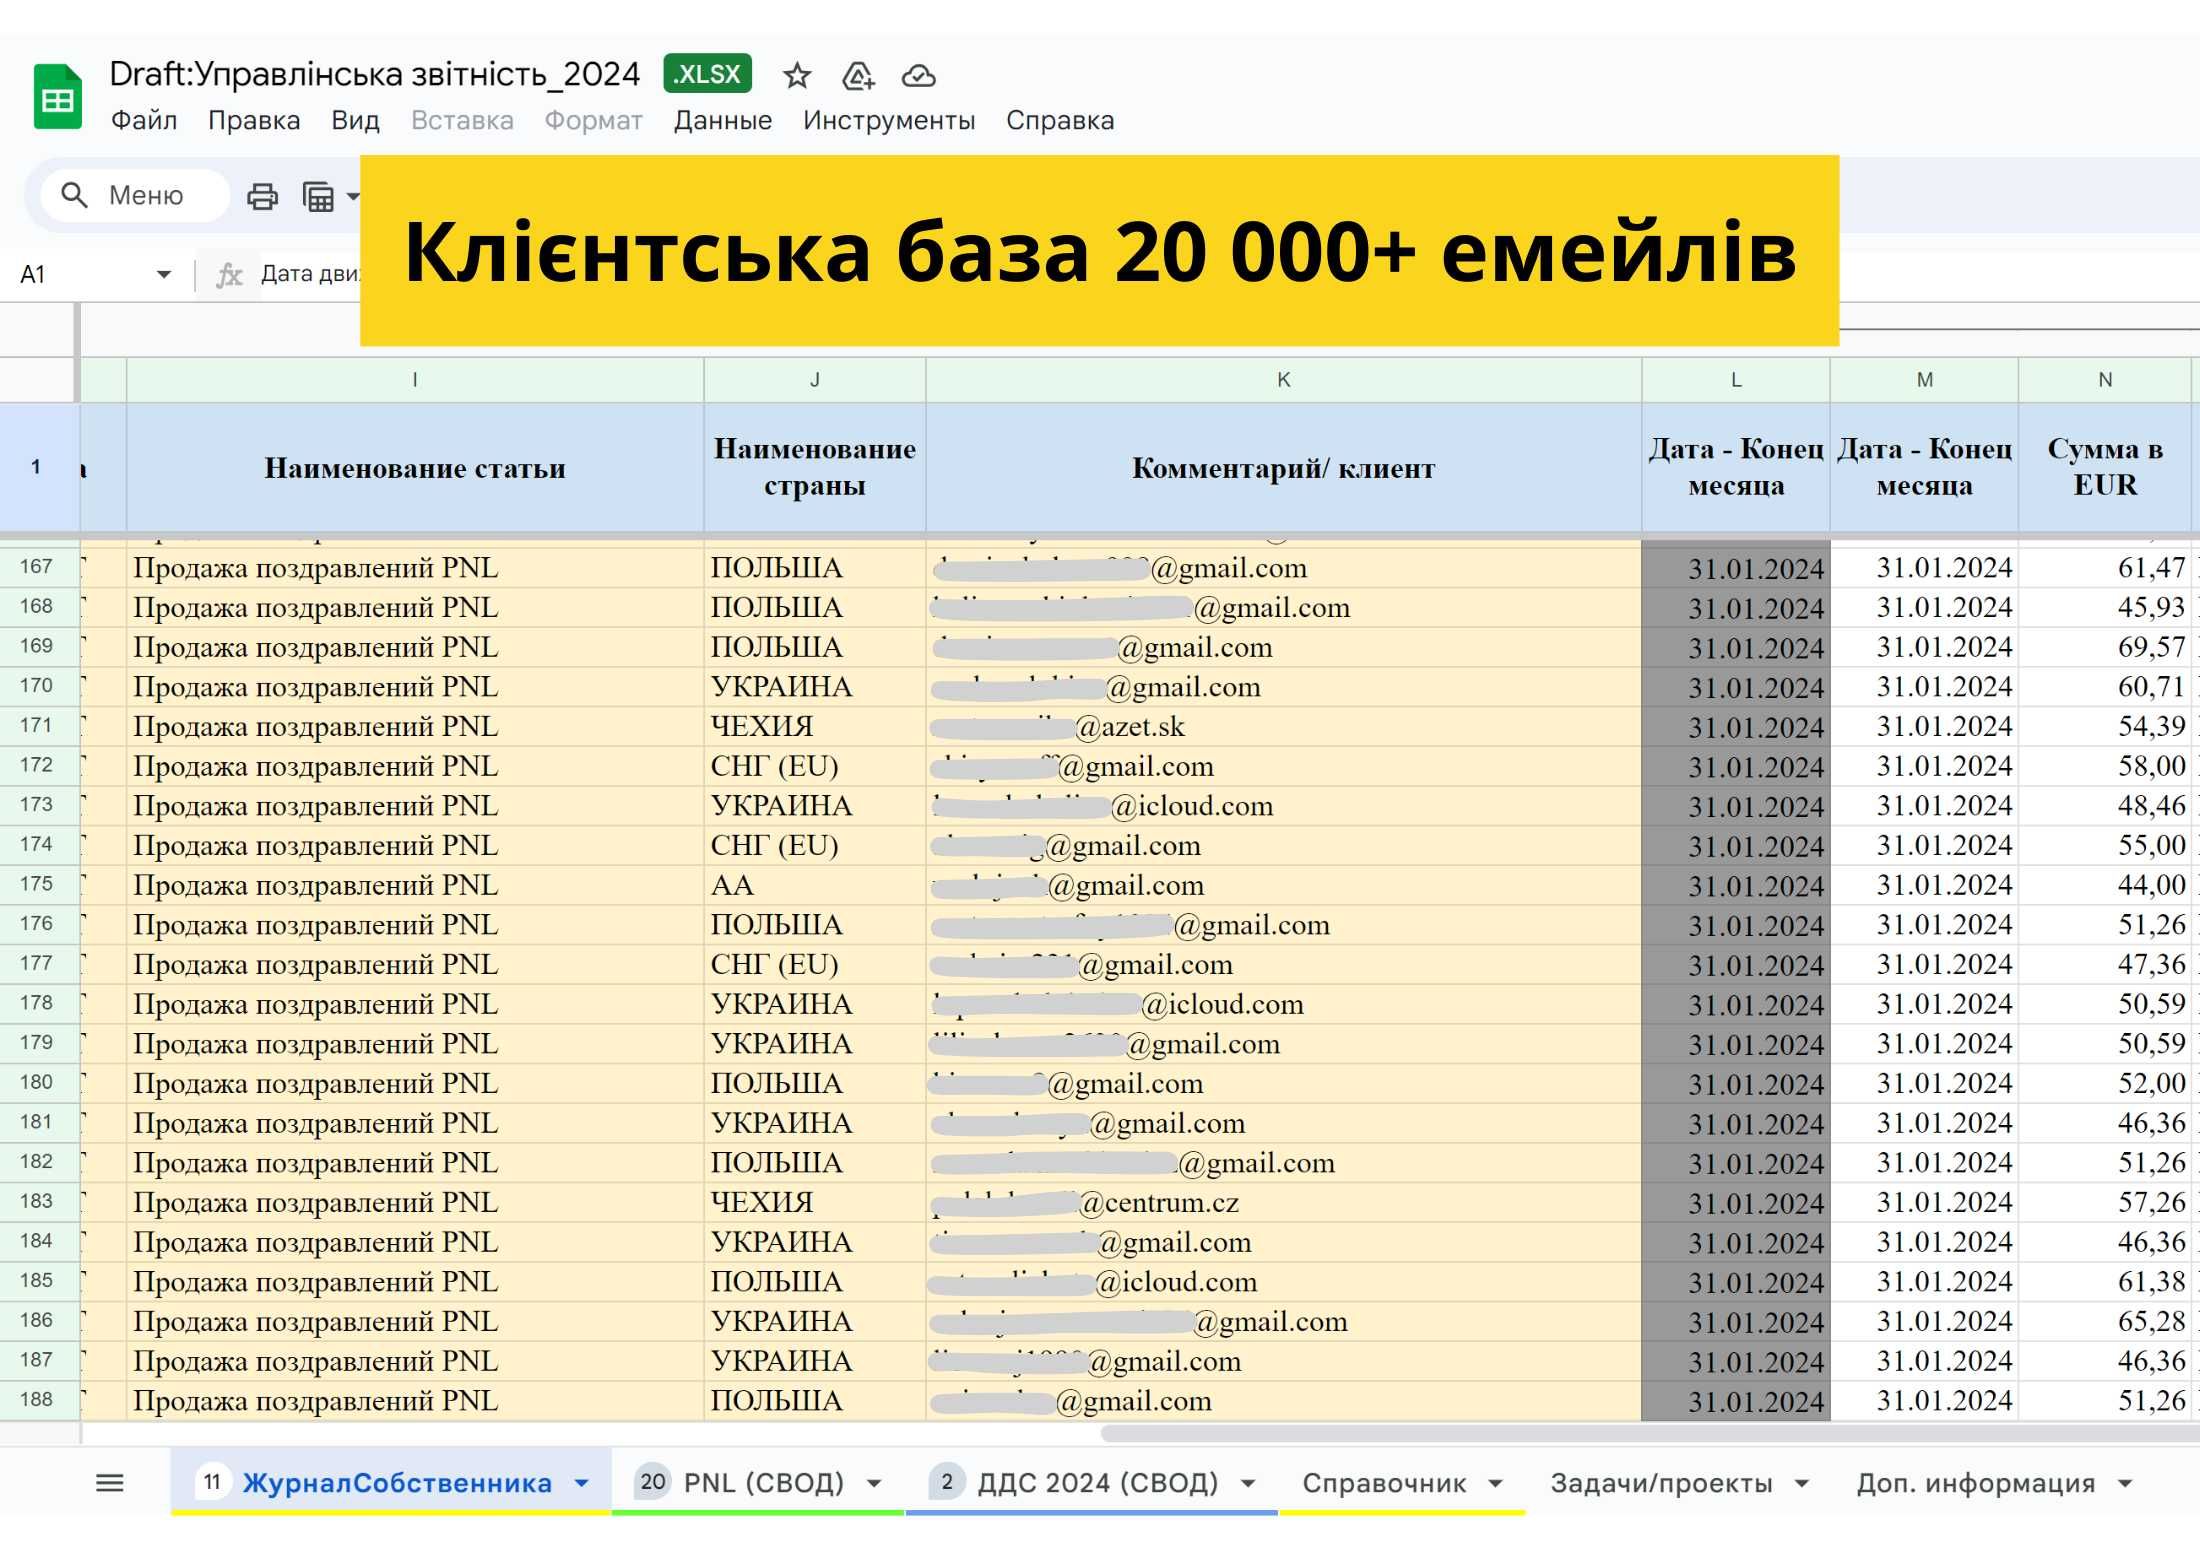Open the Вид menu
Screen dimensions: 2200x1550
coord(355,121)
